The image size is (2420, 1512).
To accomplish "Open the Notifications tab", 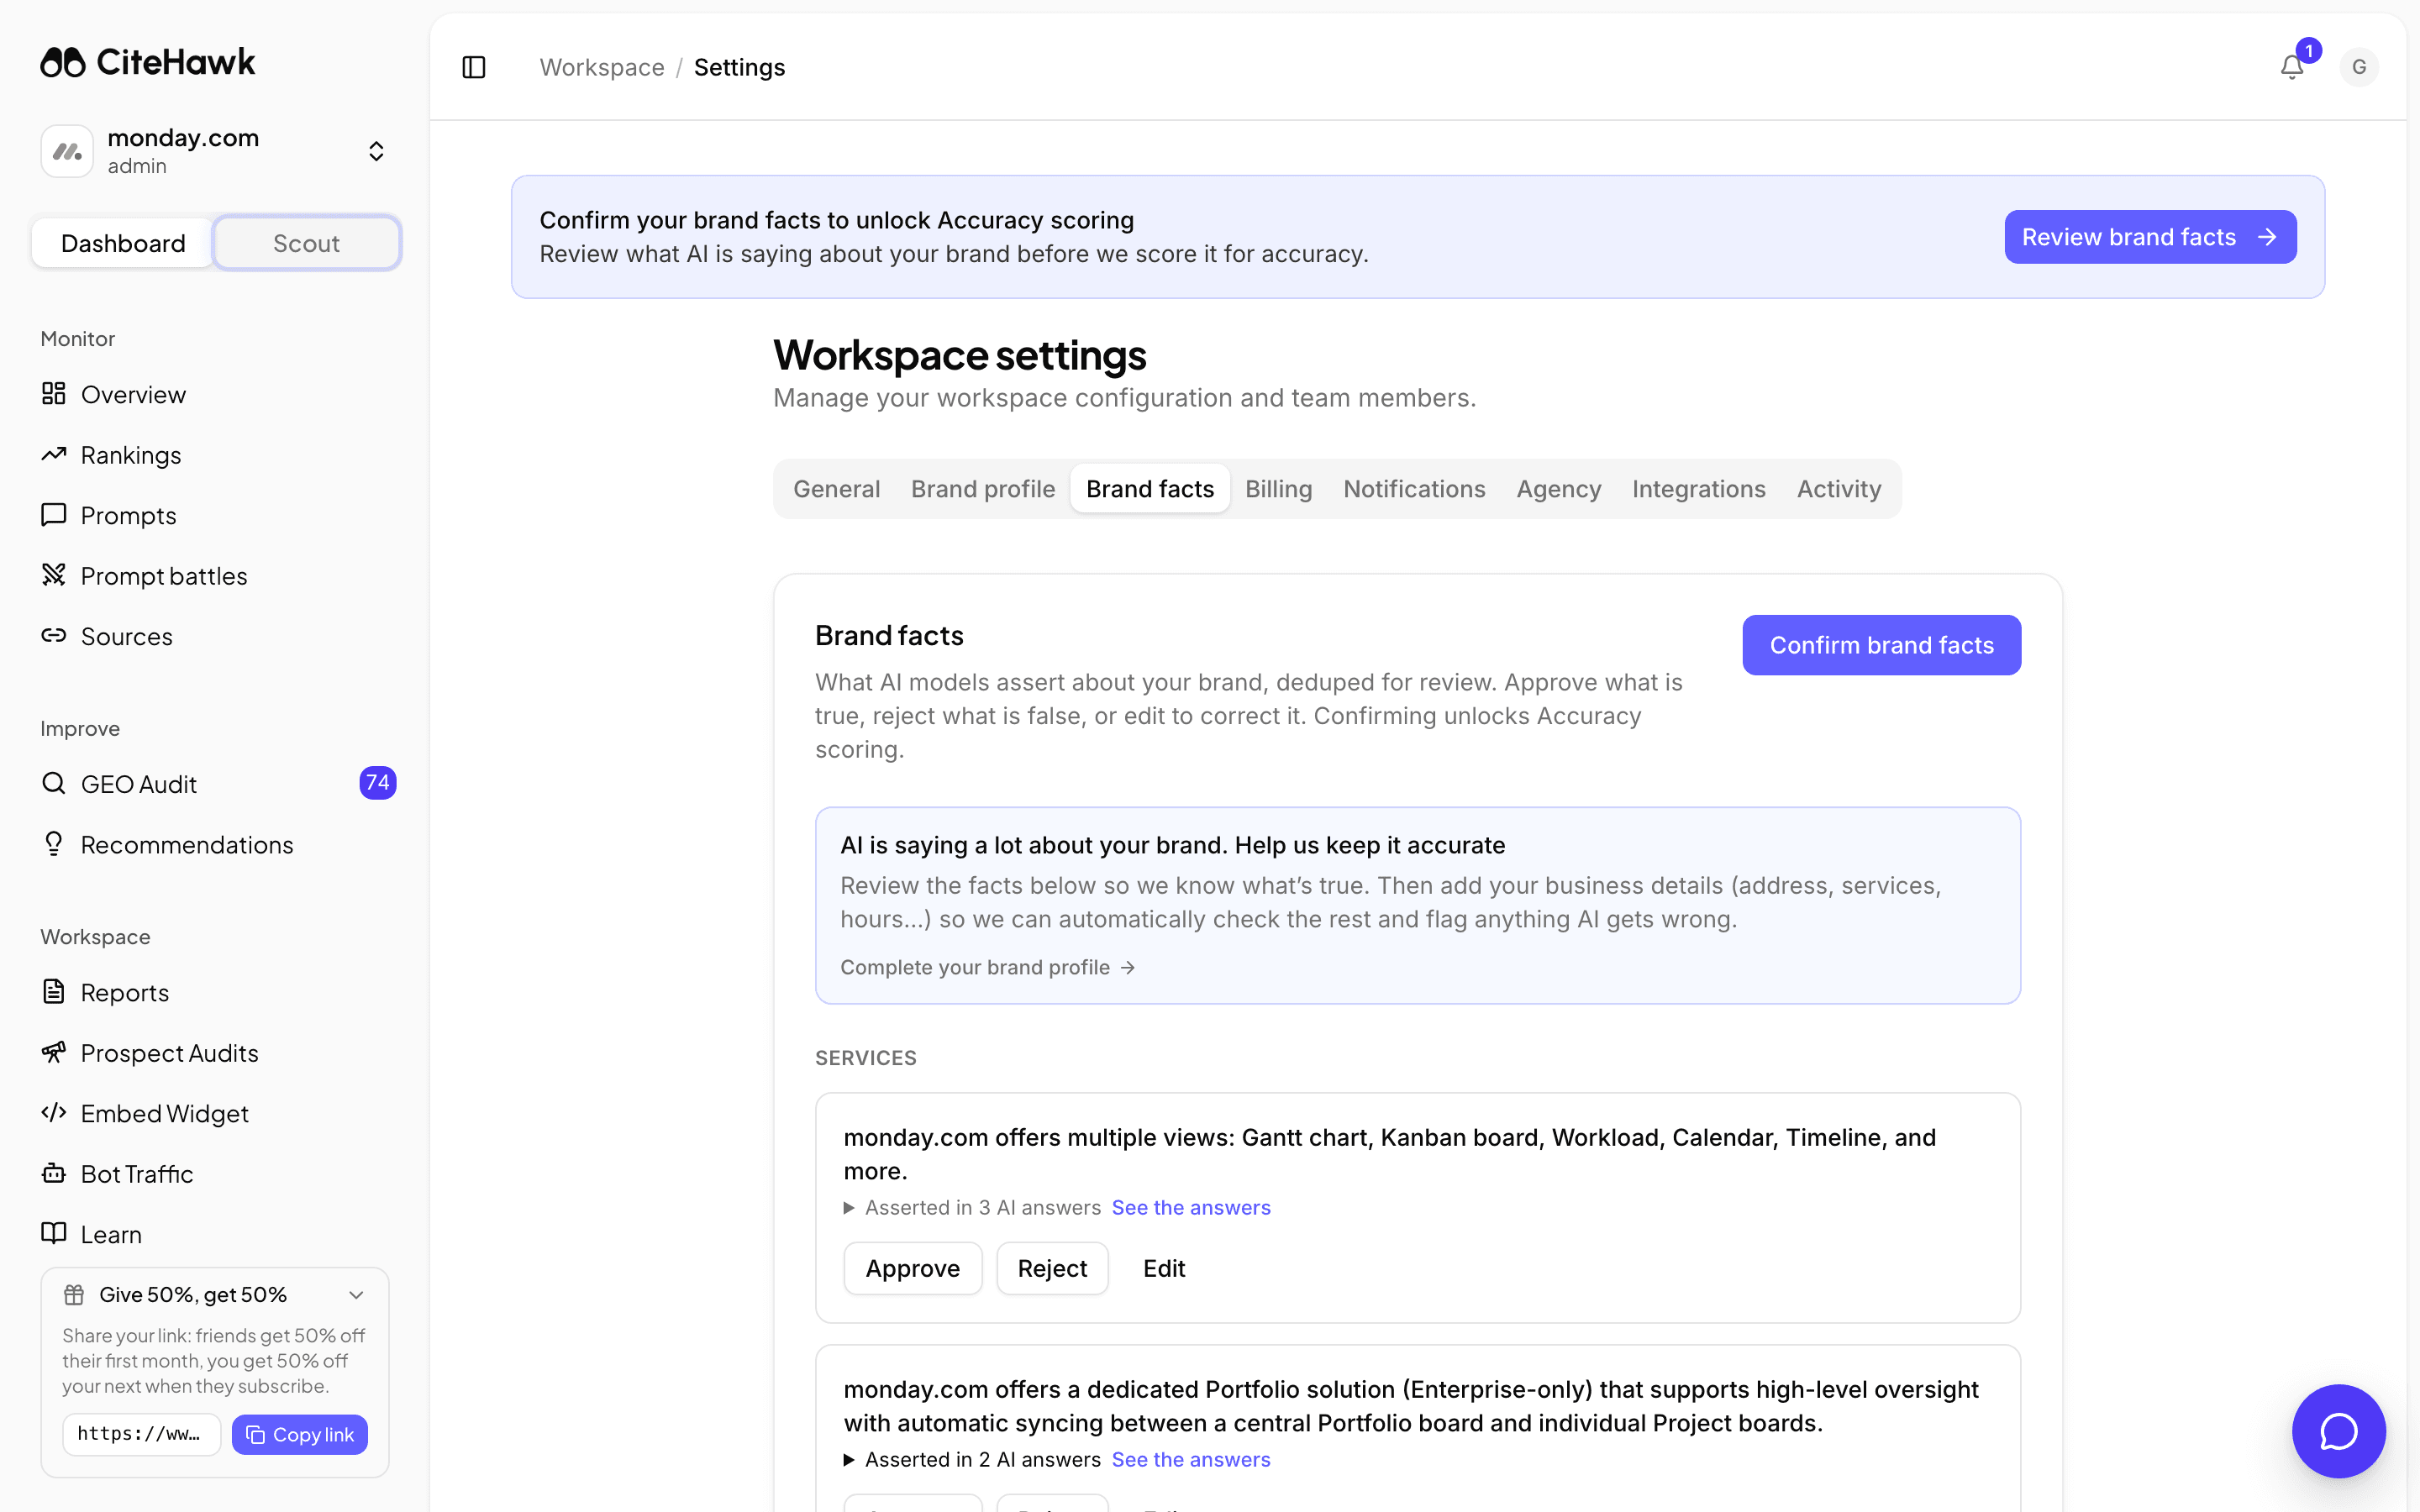I will pos(1414,489).
